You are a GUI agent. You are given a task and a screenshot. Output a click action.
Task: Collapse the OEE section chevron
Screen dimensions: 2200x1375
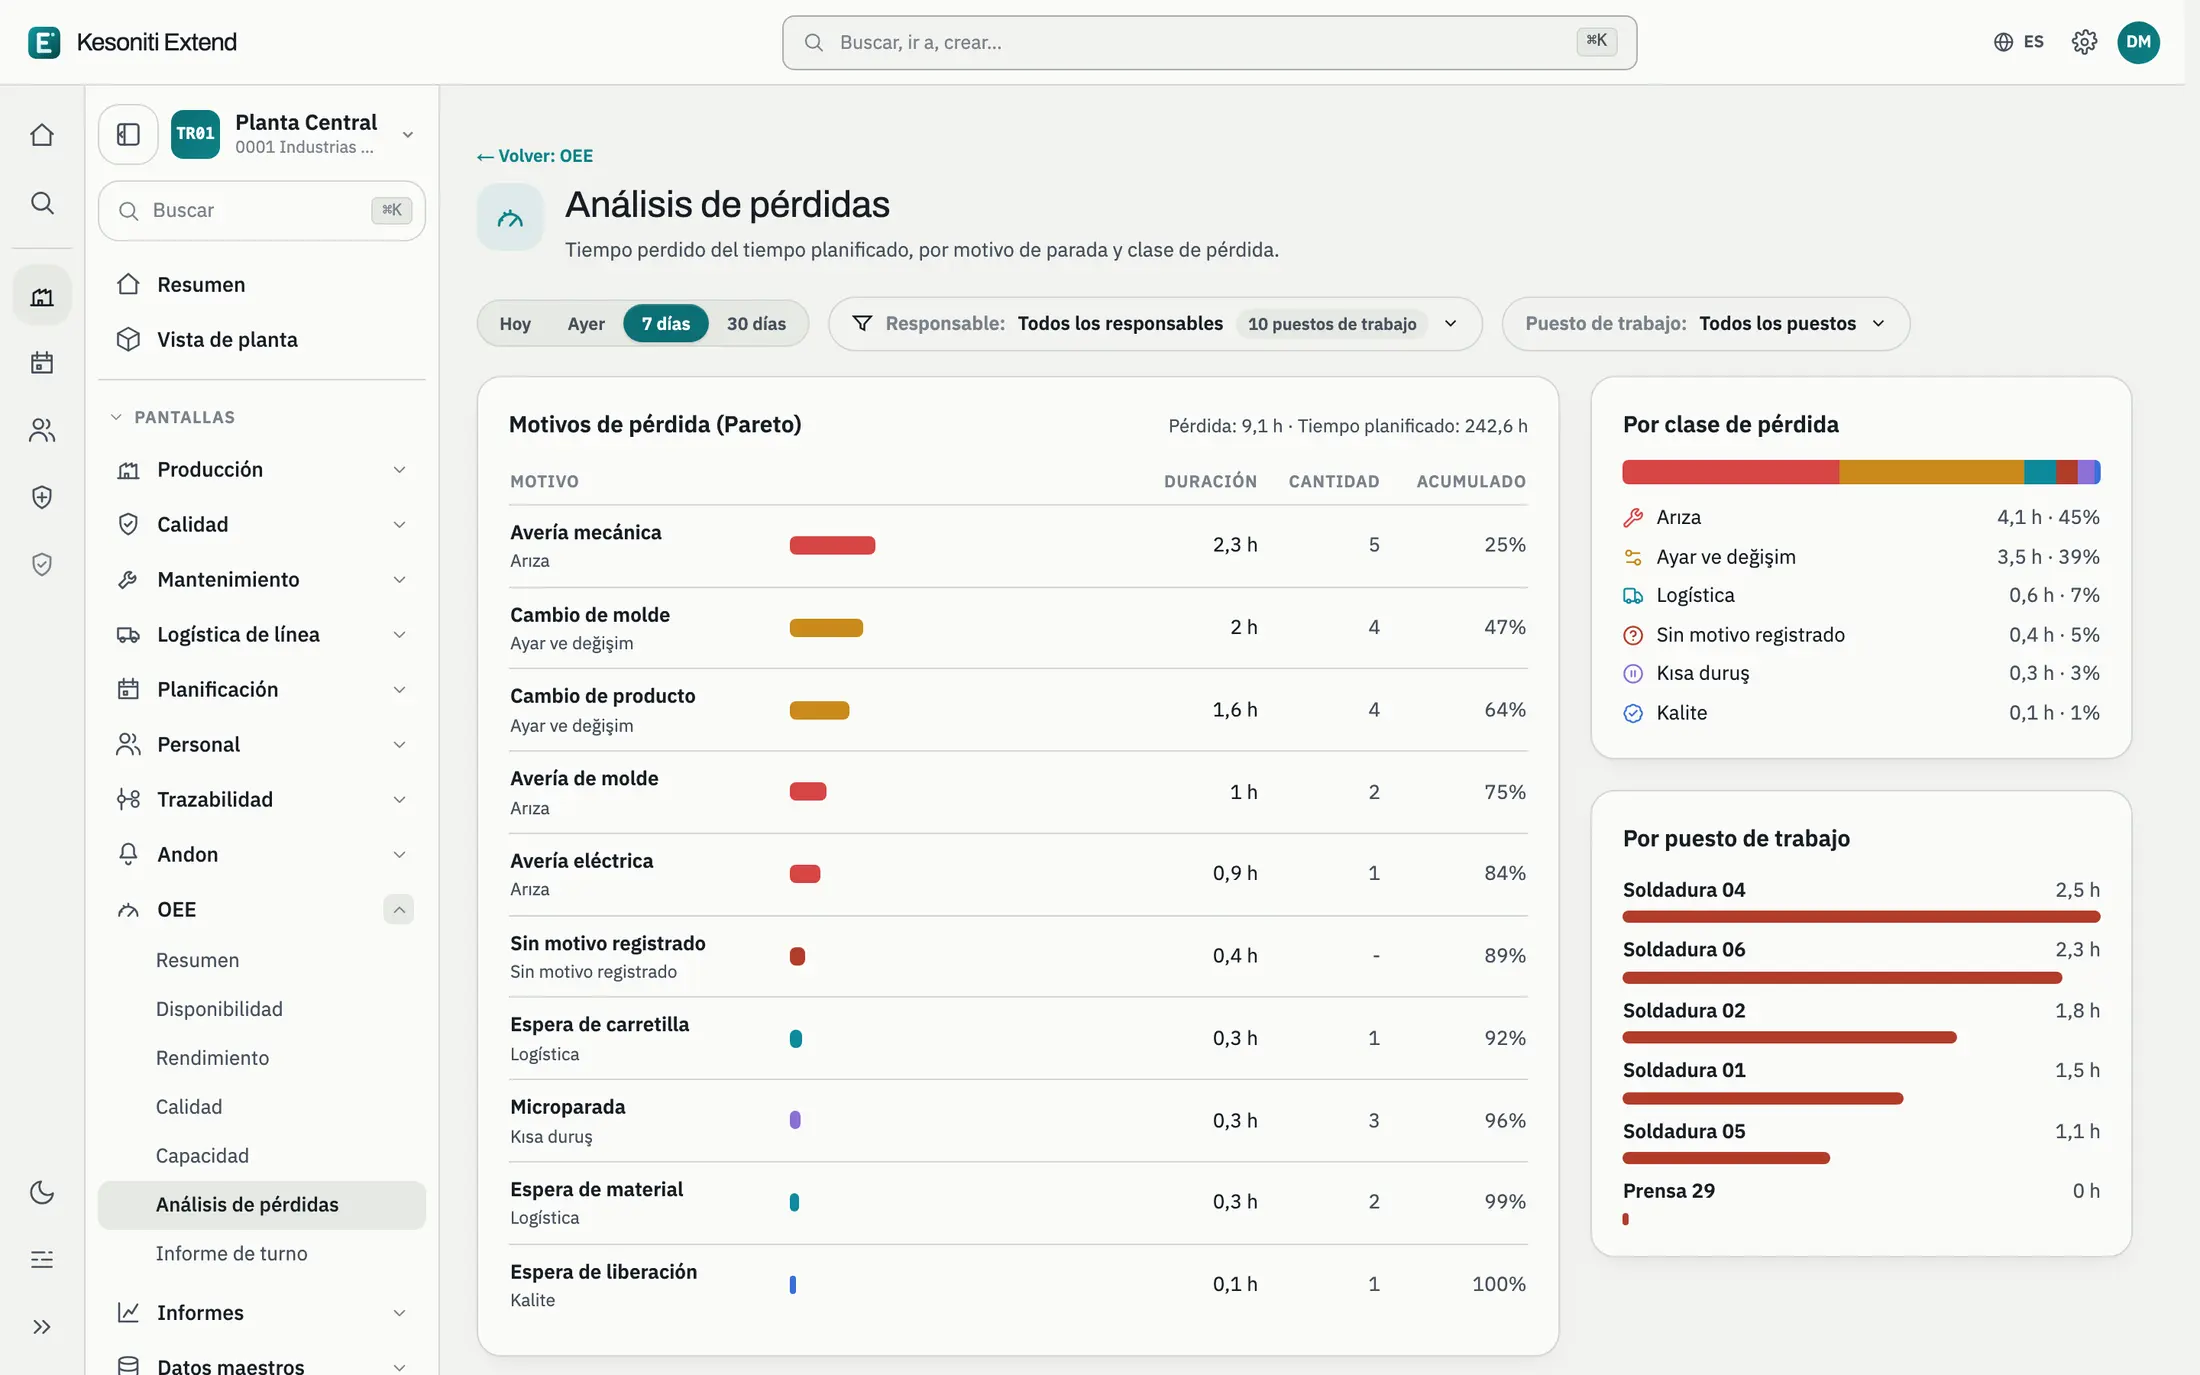[398, 909]
